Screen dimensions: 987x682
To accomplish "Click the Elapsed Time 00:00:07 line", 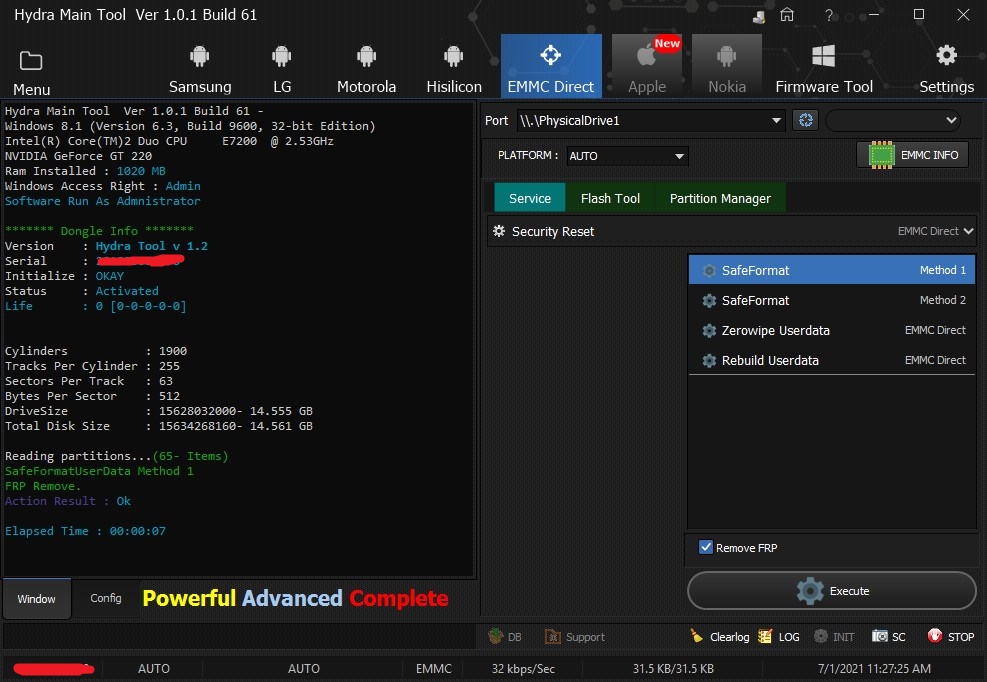I will click(x=86, y=531).
